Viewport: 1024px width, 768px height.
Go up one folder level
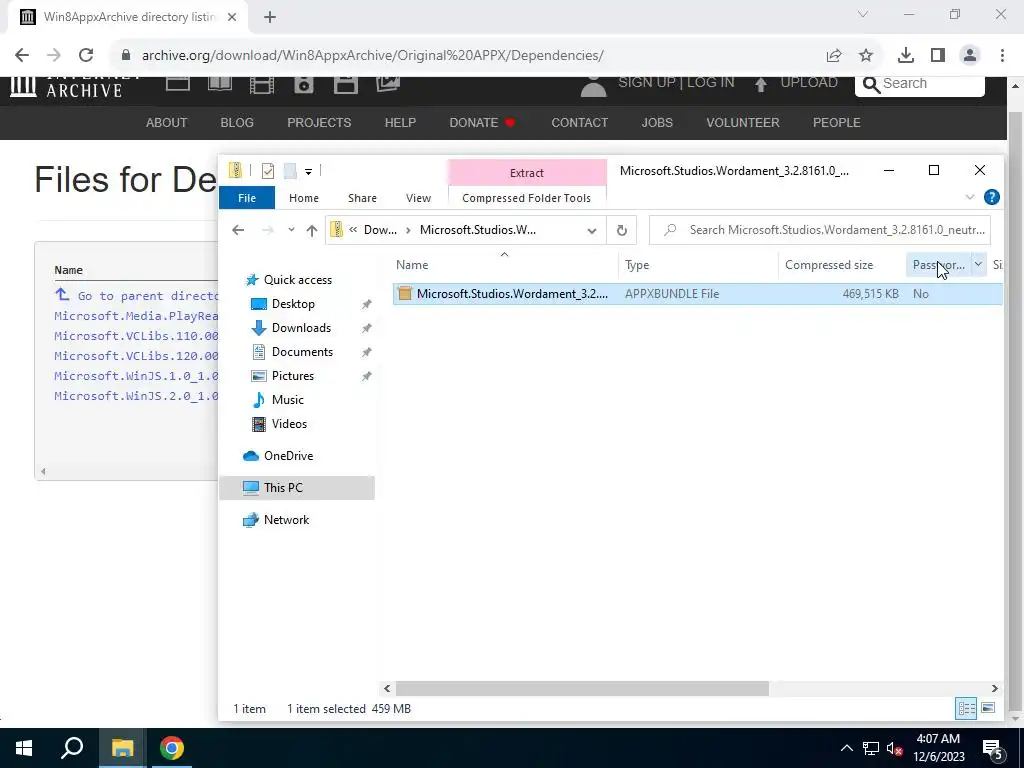312,230
